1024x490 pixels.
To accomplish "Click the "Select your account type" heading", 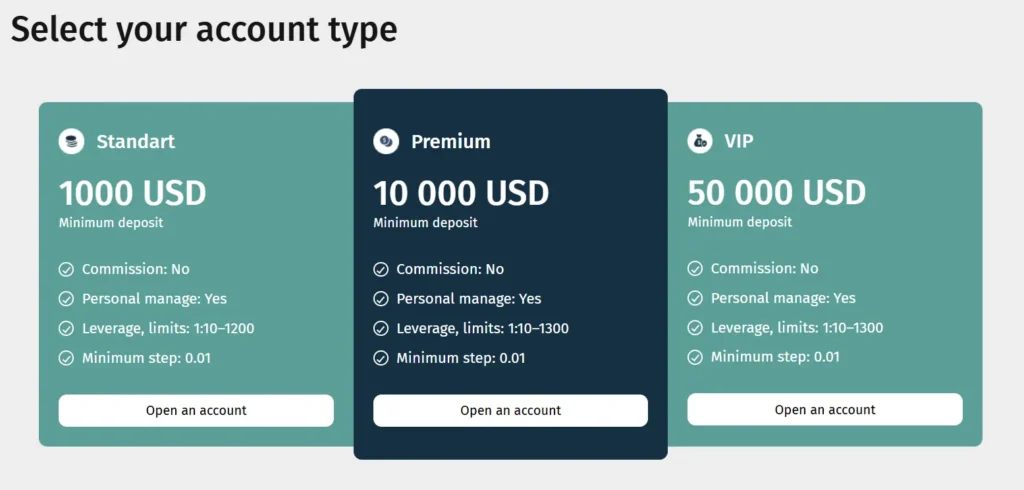I will 204,30.
